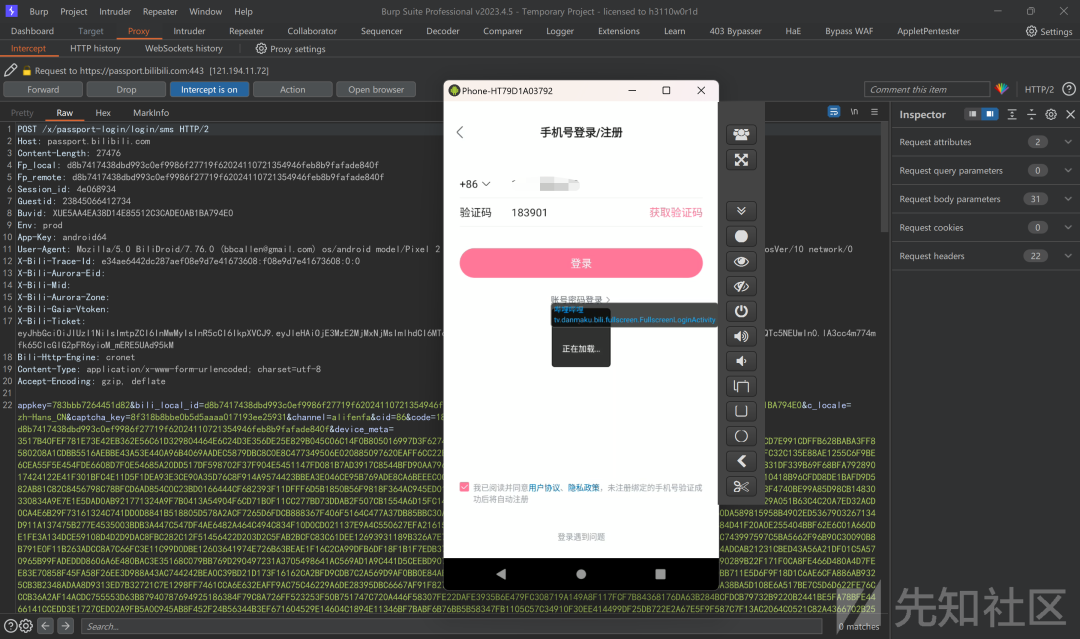This screenshot has height=639, width=1080.
Task: Tap the Android home circle in the phone navbar
Action: (x=581, y=574)
